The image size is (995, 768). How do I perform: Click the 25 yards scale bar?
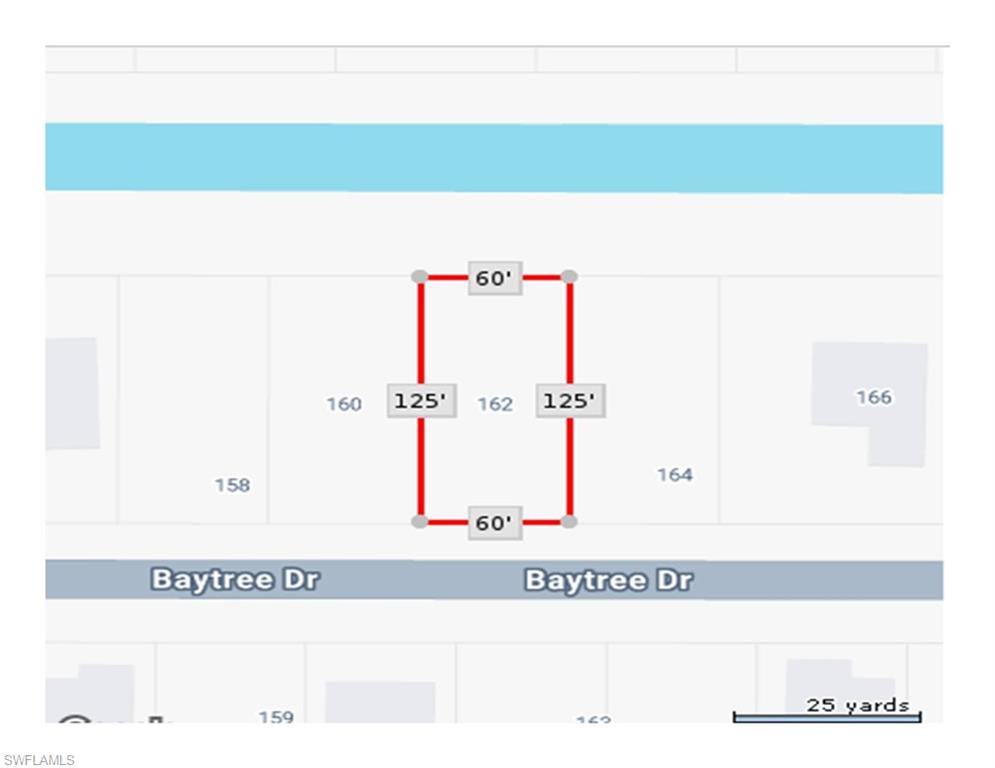[x=827, y=715]
